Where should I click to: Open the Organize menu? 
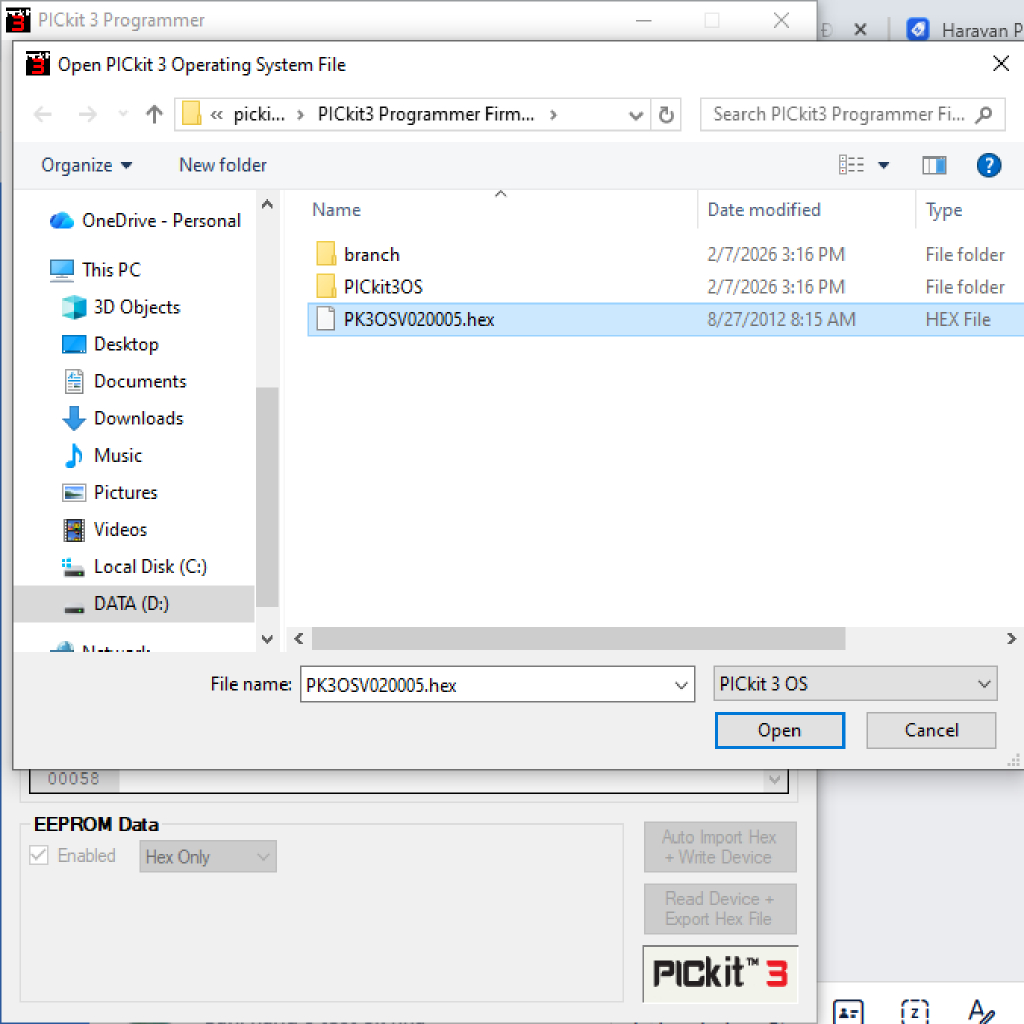(86, 165)
